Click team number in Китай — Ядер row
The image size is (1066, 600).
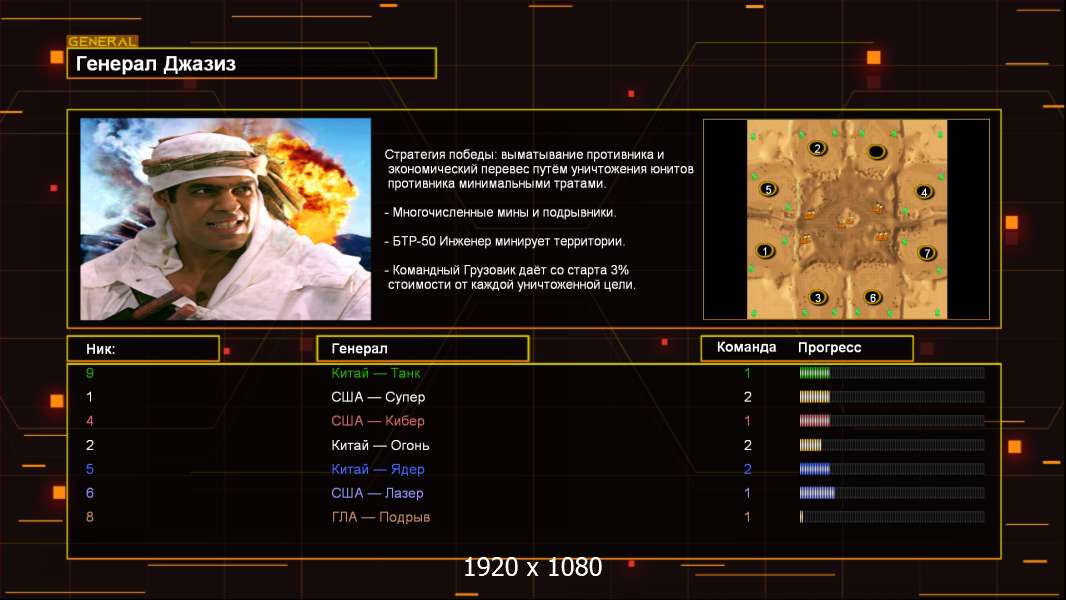click(x=747, y=469)
